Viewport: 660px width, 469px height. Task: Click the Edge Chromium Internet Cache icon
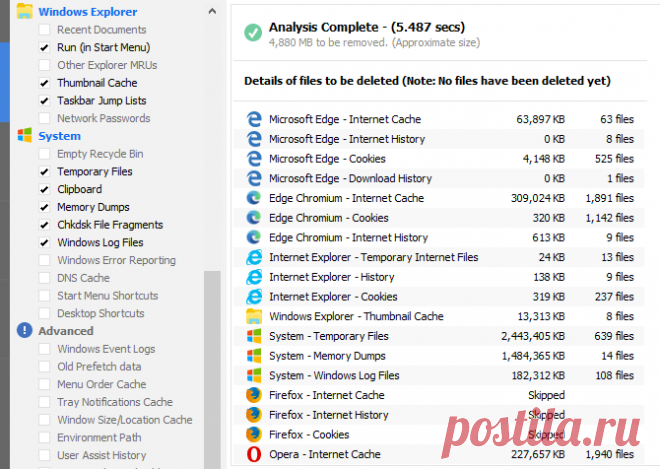[254, 198]
